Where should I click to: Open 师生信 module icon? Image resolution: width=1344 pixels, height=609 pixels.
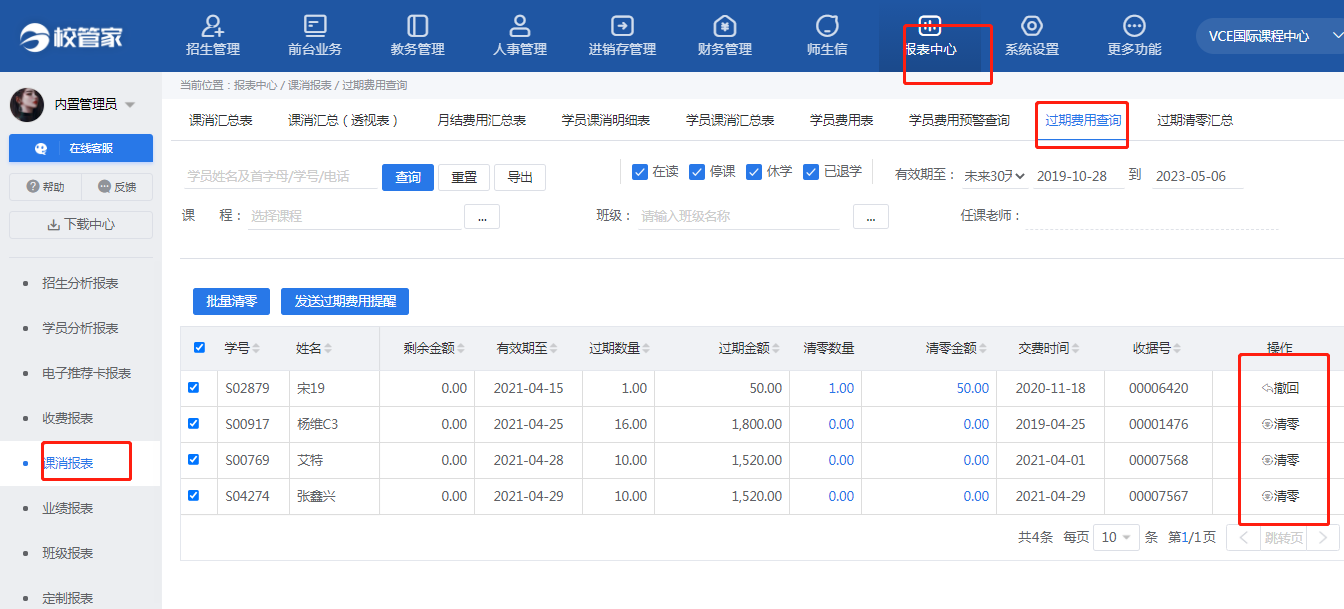click(827, 26)
